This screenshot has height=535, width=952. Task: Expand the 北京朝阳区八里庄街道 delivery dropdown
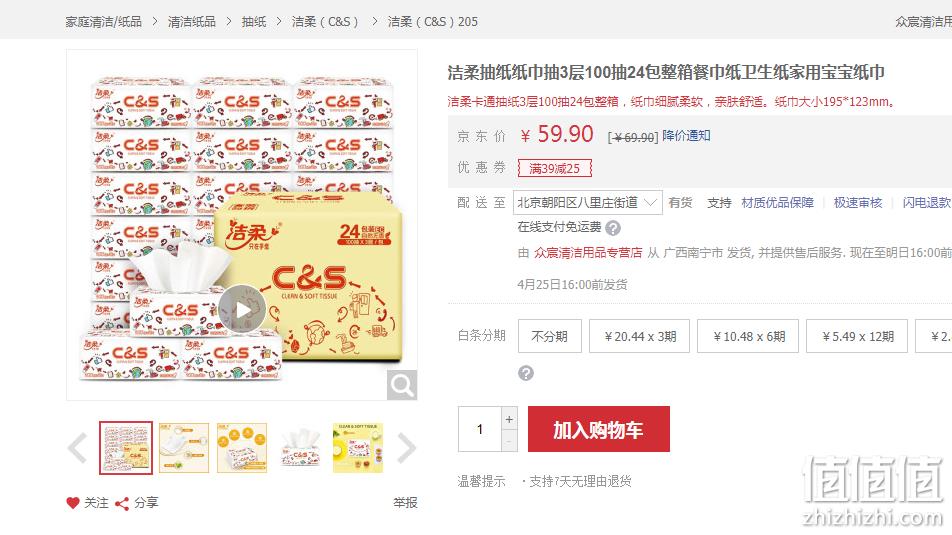tap(588, 202)
